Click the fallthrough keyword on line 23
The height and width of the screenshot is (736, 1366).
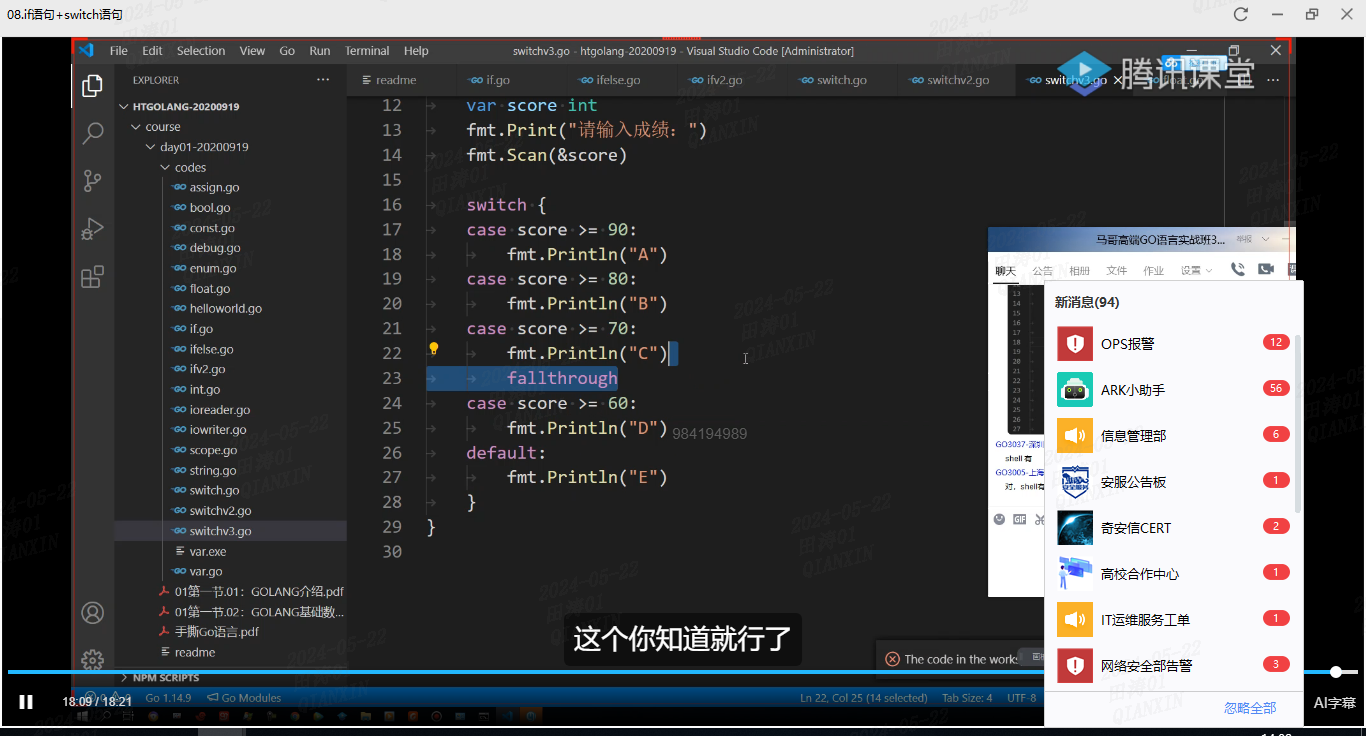(562, 378)
